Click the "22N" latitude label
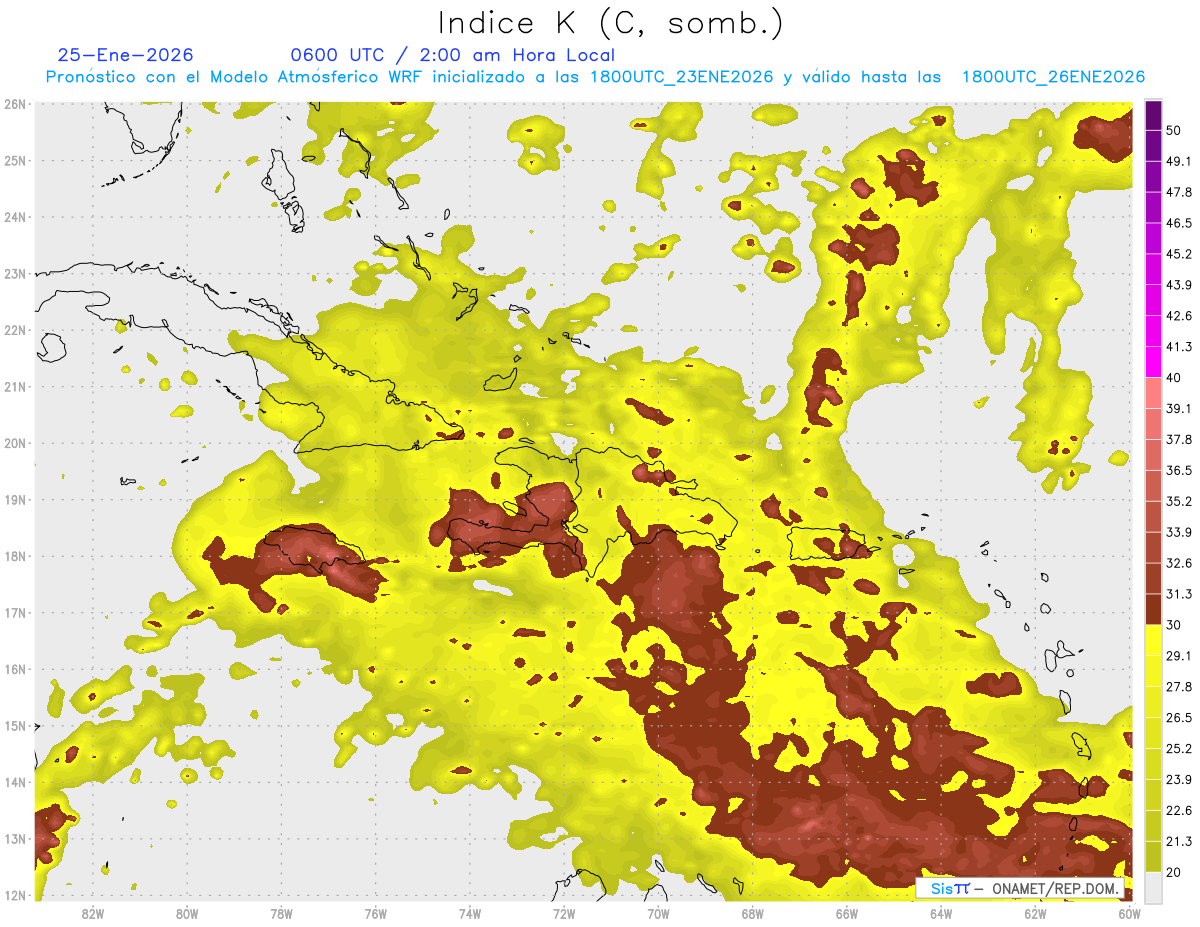Image resolution: width=1200 pixels, height=927 pixels. 14,330
